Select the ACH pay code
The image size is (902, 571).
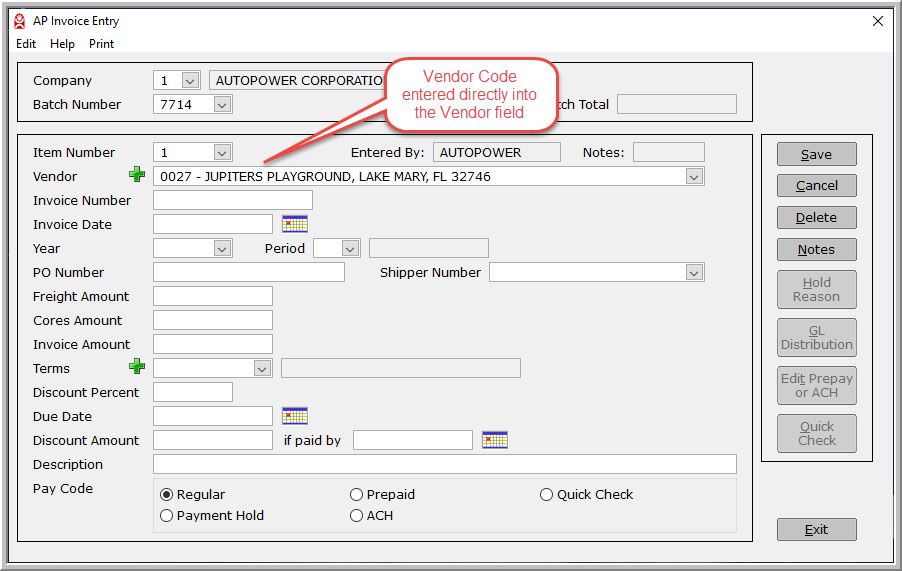[x=357, y=516]
